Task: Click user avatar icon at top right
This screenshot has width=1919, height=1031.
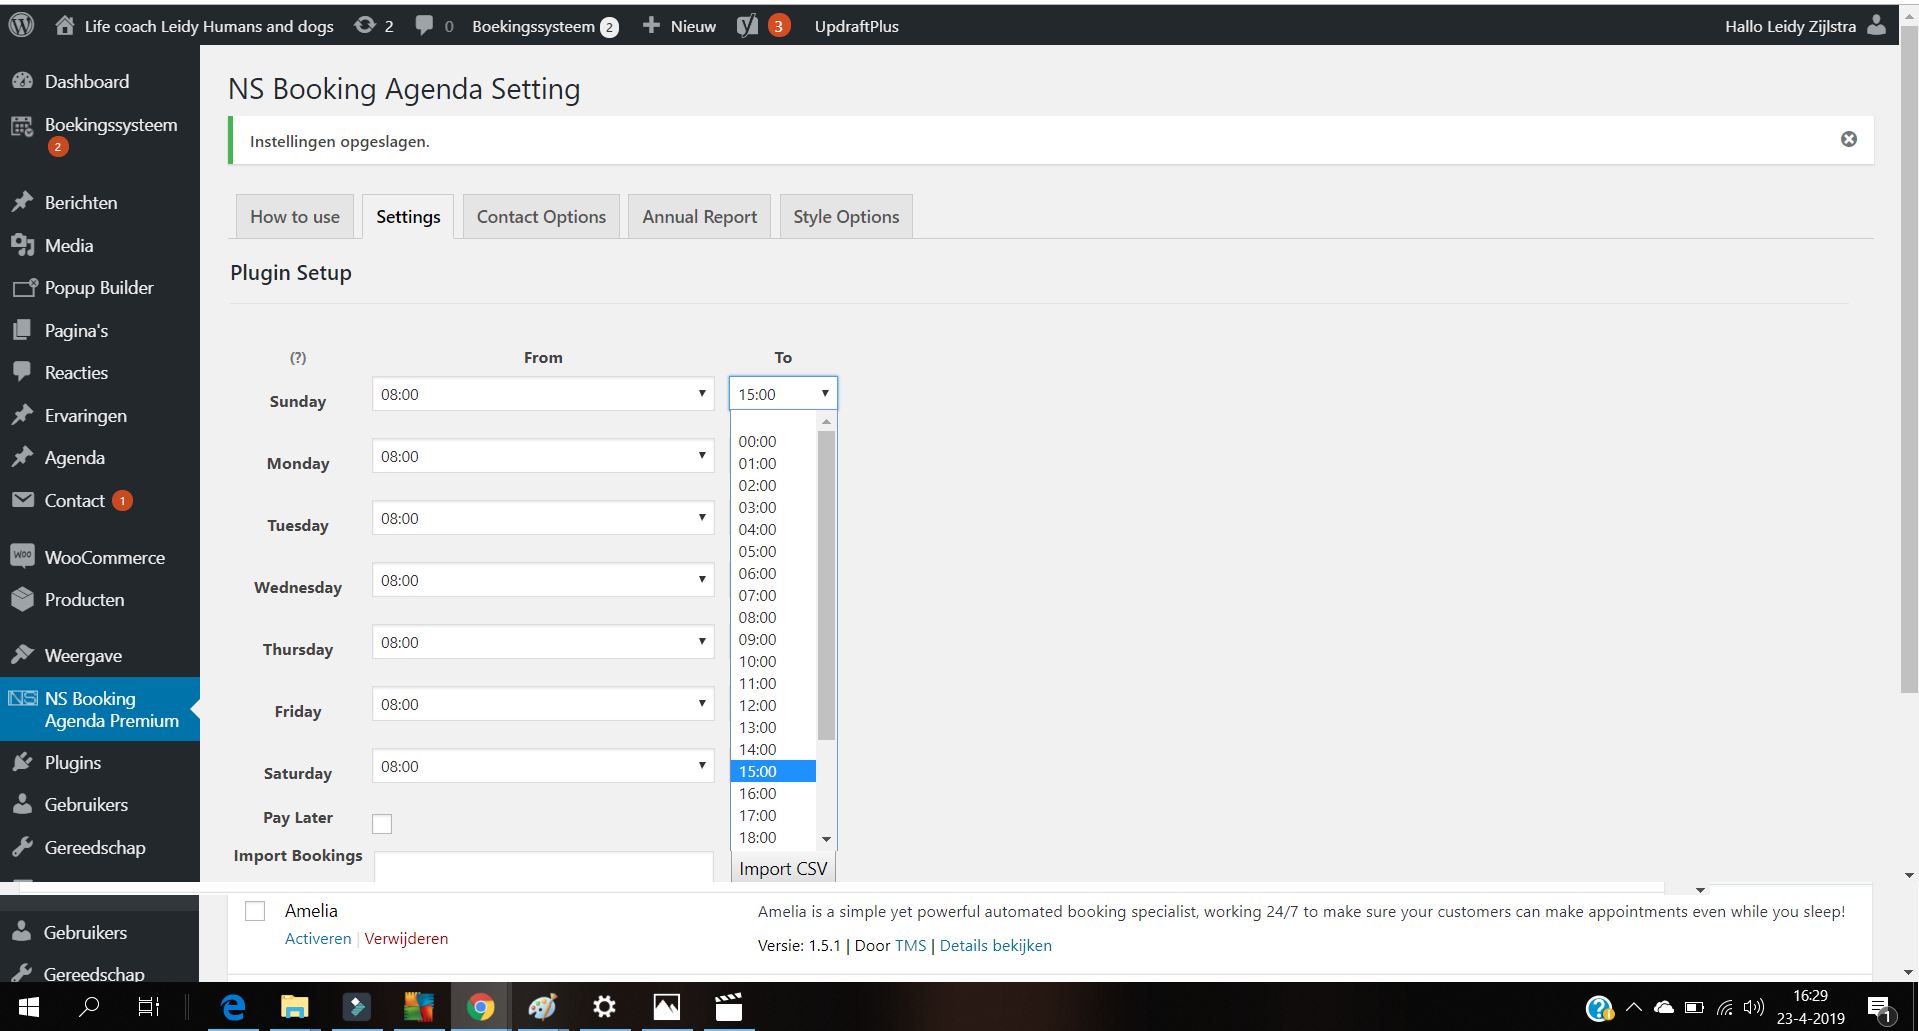Action: tap(1876, 26)
